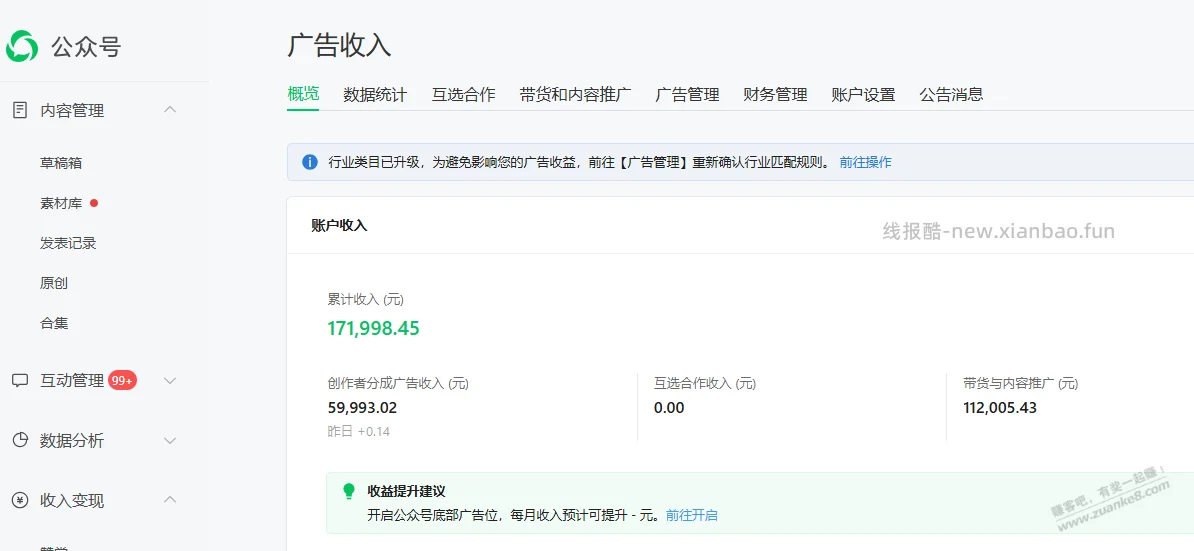Collapse the 内容管理 section chevron
Image resolution: width=1194 pixels, height=551 pixels.
click(171, 110)
